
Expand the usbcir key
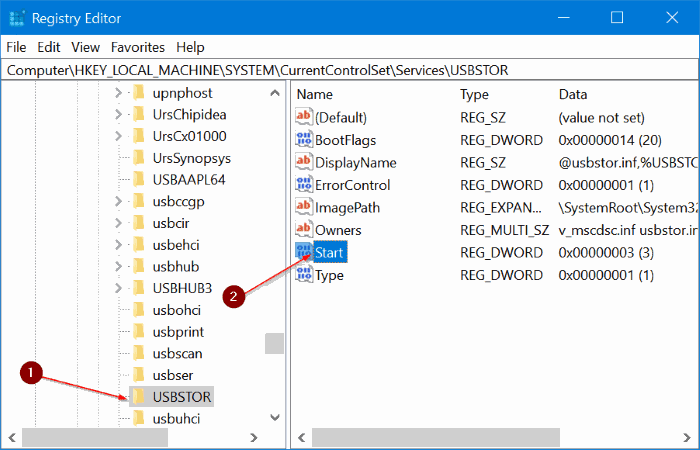118,223
